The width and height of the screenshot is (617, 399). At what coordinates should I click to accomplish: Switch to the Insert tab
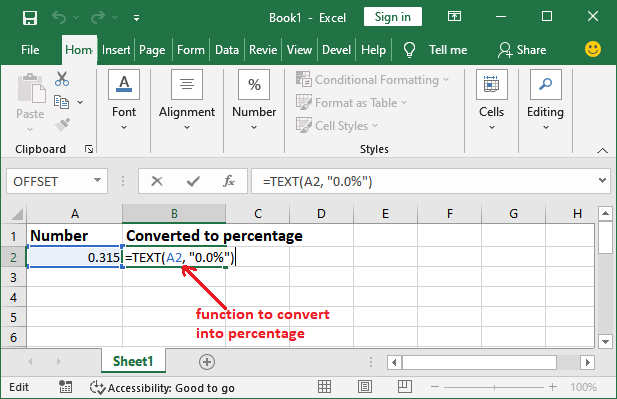coord(116,50)
